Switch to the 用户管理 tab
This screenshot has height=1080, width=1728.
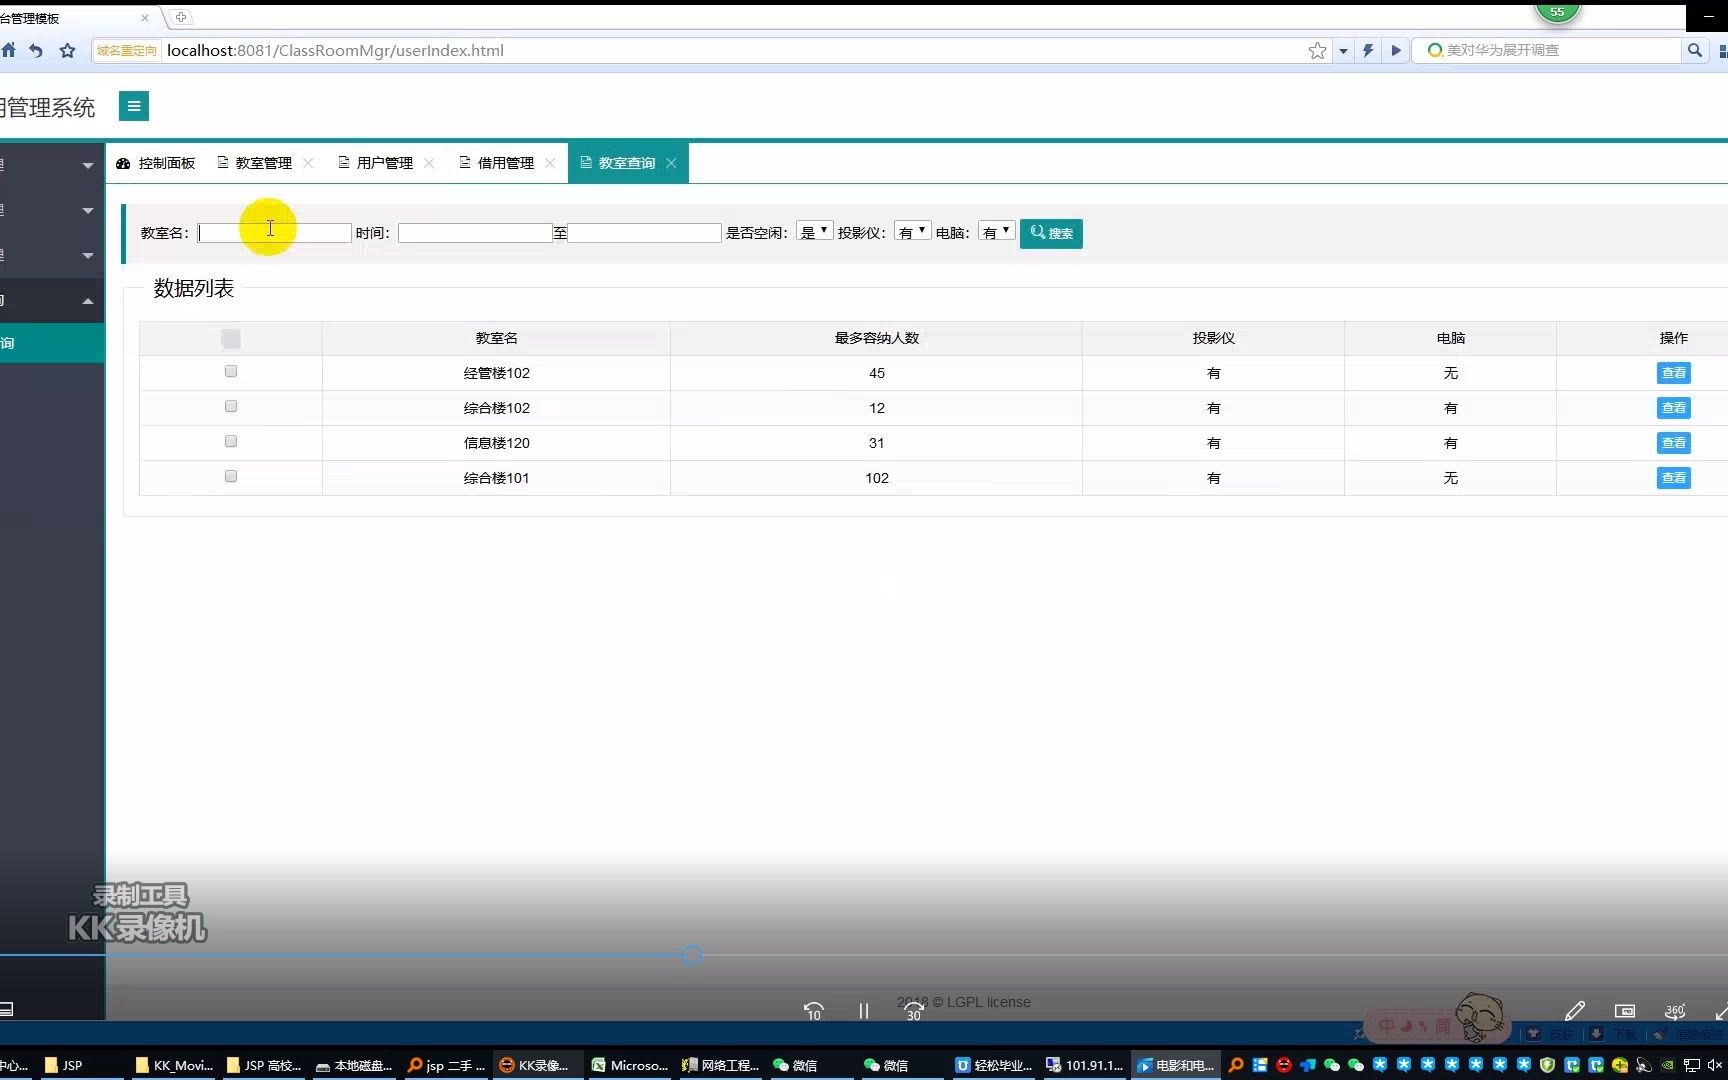384,163
